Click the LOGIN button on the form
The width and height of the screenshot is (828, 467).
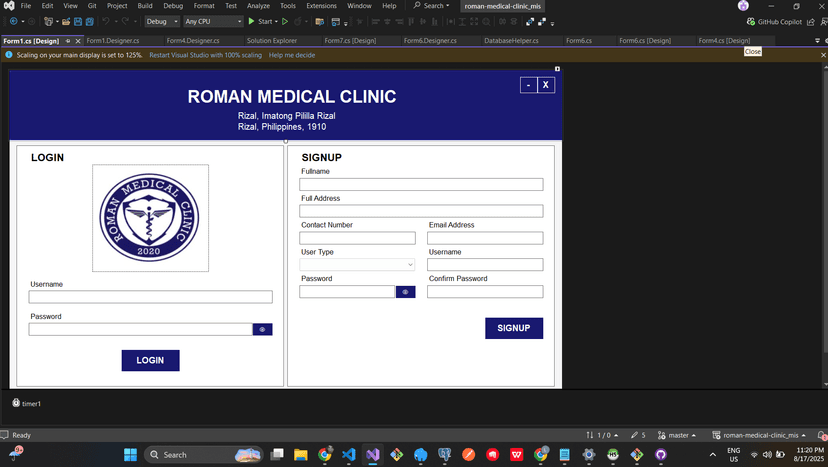point(150,360)
